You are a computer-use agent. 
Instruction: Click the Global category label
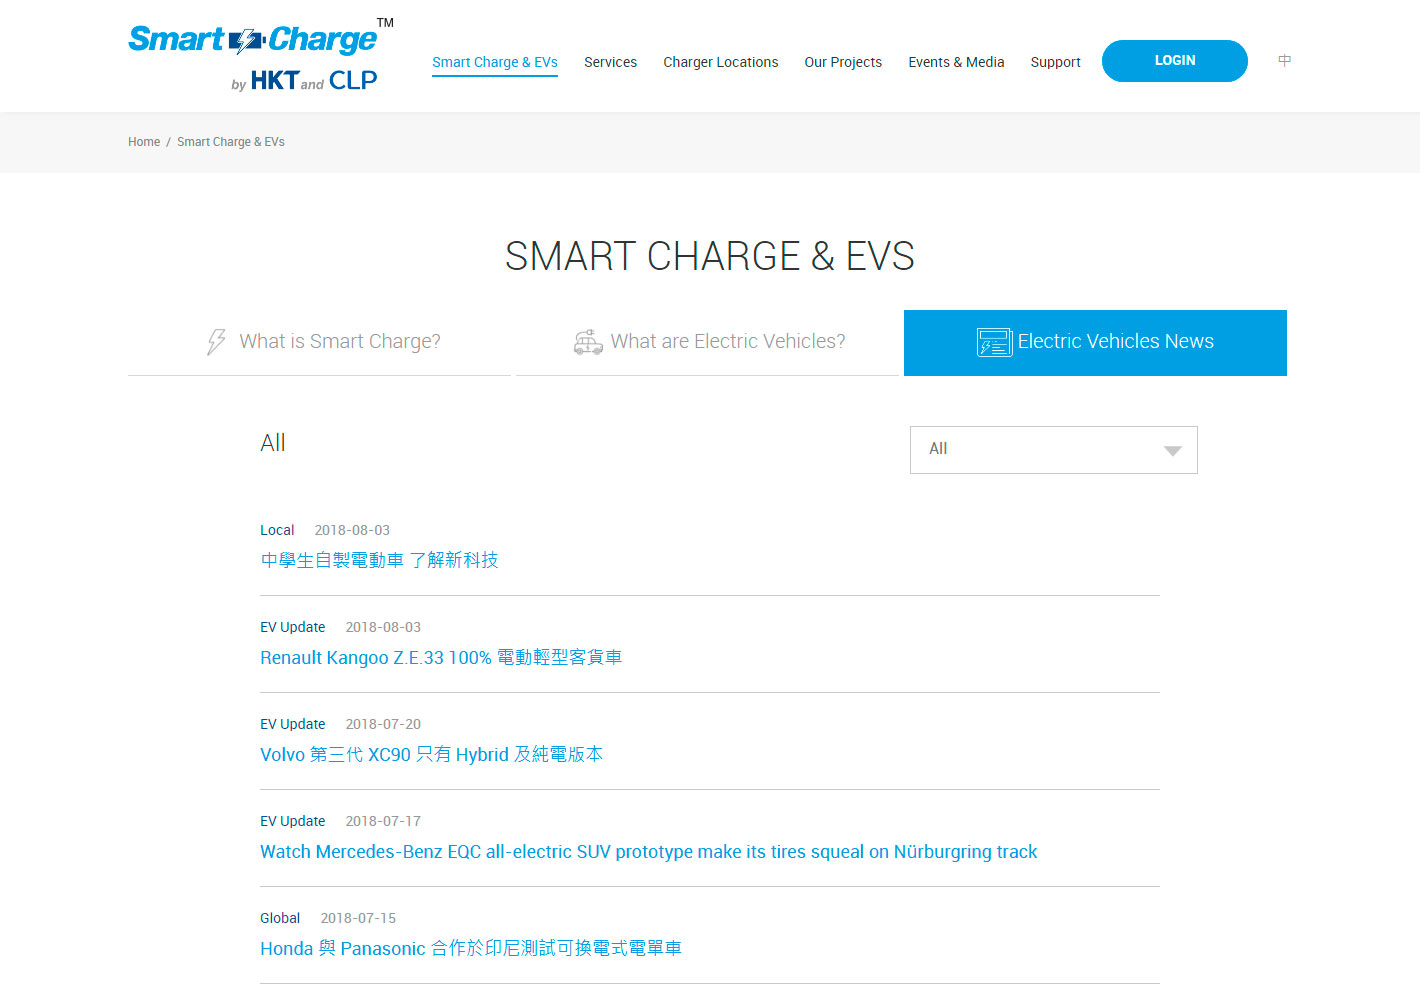[x=280, y=918]
